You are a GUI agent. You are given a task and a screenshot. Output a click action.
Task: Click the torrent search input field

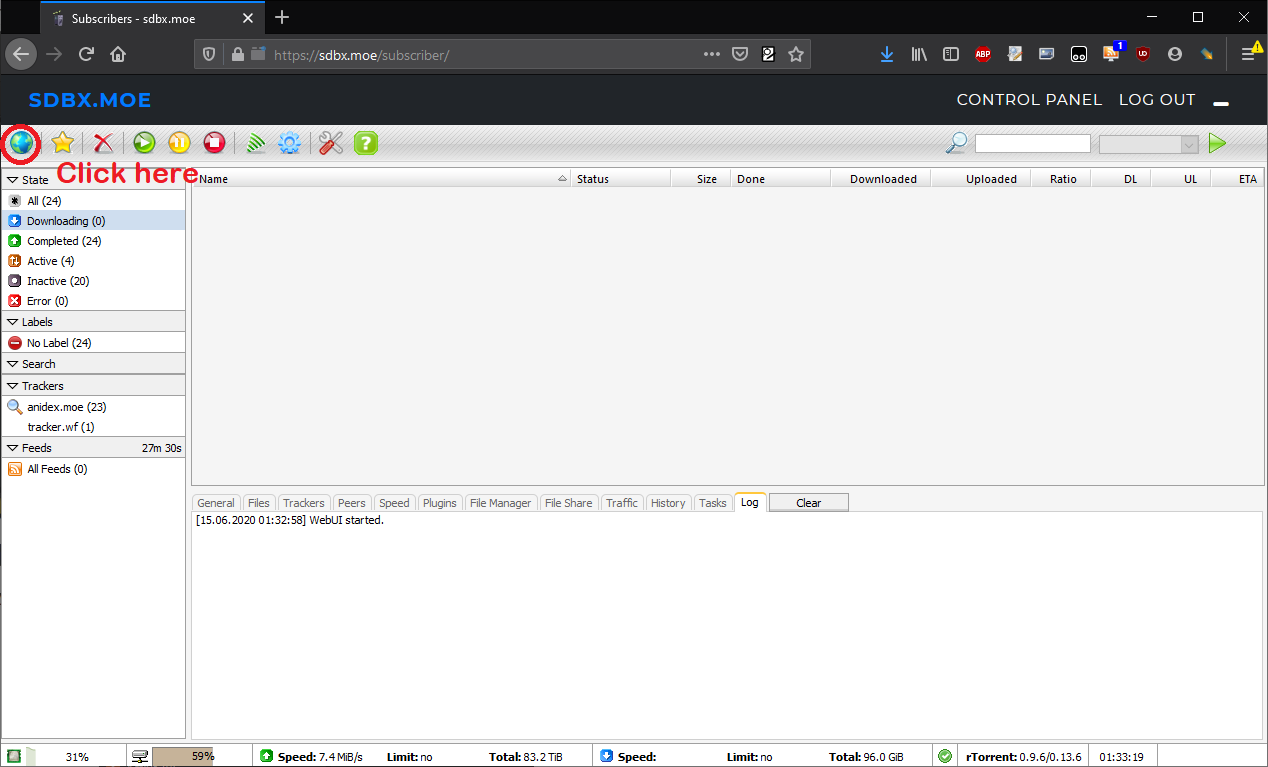pos(1033,144)
